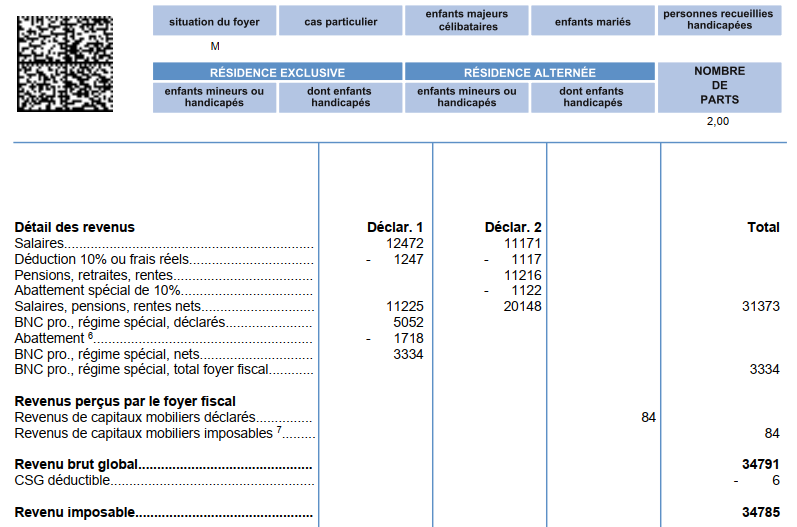Click the 'situation du foyer' header cell
The width and height of the screenshot is (797, 527).
click(214, 21)
